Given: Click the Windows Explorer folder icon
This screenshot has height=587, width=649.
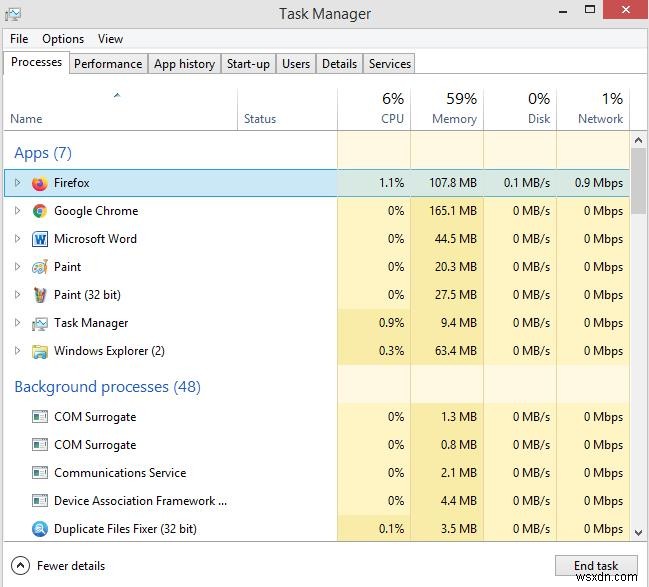Looking at the screenshot, I should point(40,351).
